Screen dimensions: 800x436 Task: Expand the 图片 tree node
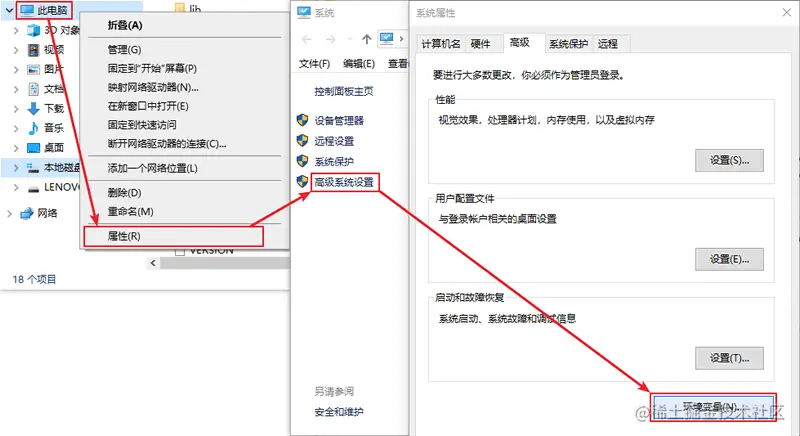pos(16,69)
